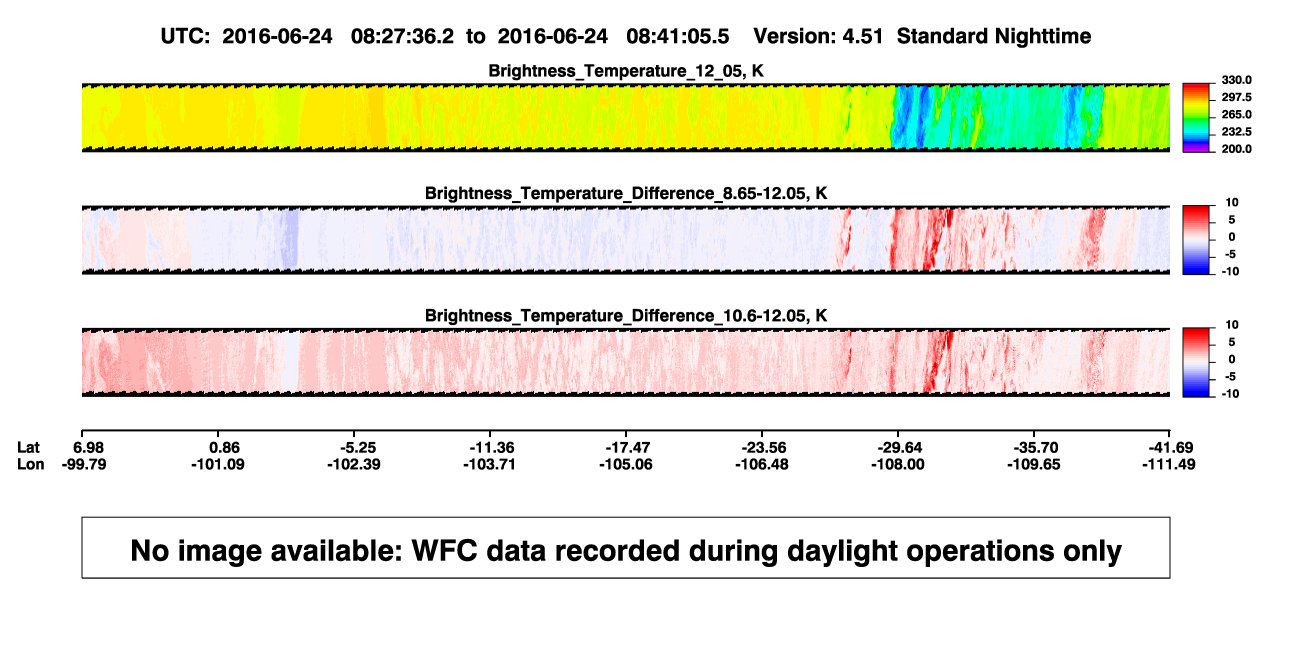The height and width of the screenshot is (667, 1300).
Task: Click the Brightness_Temperature_12_05, K title
Action: coord(626,71)
